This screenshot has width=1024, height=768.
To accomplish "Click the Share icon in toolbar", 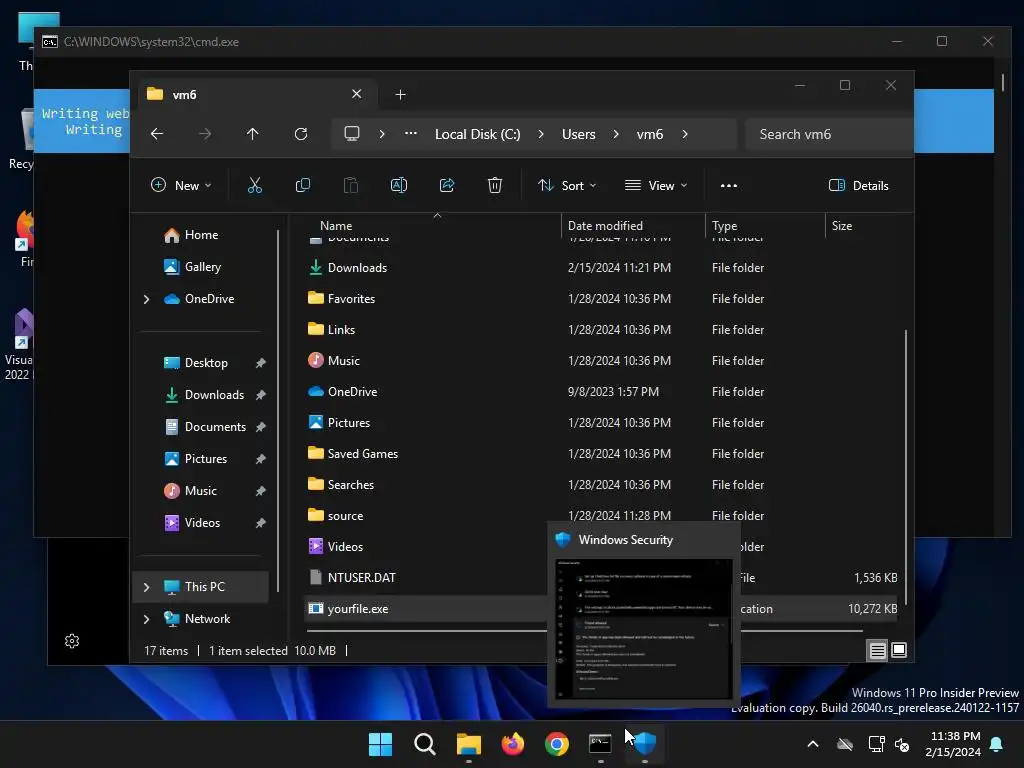I will [x=447, y=185].
